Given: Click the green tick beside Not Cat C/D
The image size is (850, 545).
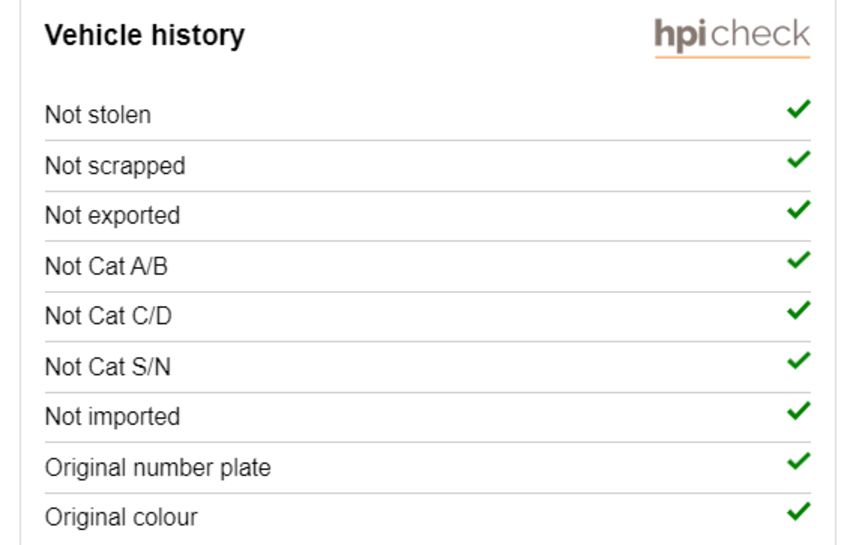Looking at the screenshot, I should click(799, 310).
